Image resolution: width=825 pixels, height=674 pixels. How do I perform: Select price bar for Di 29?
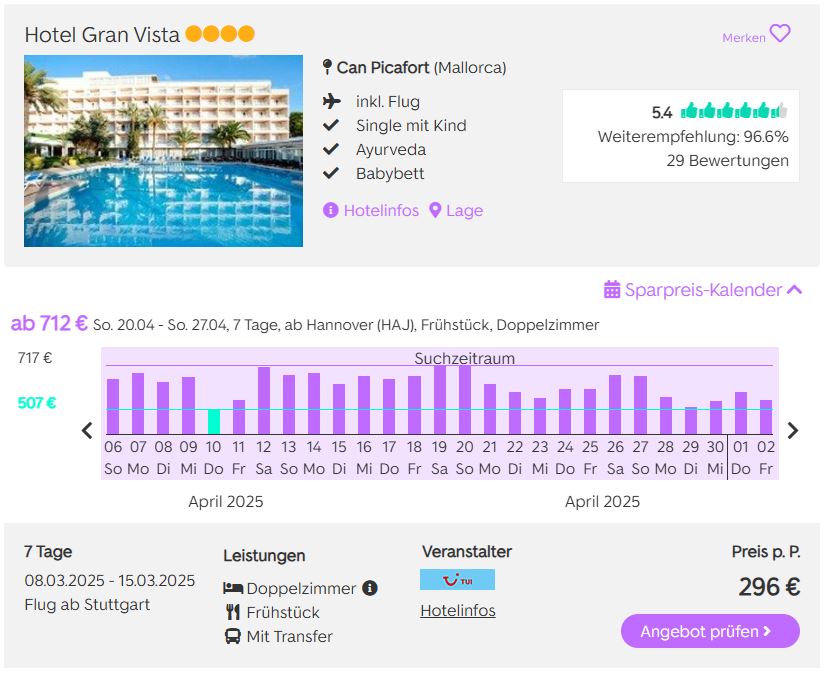click(691, 421)
